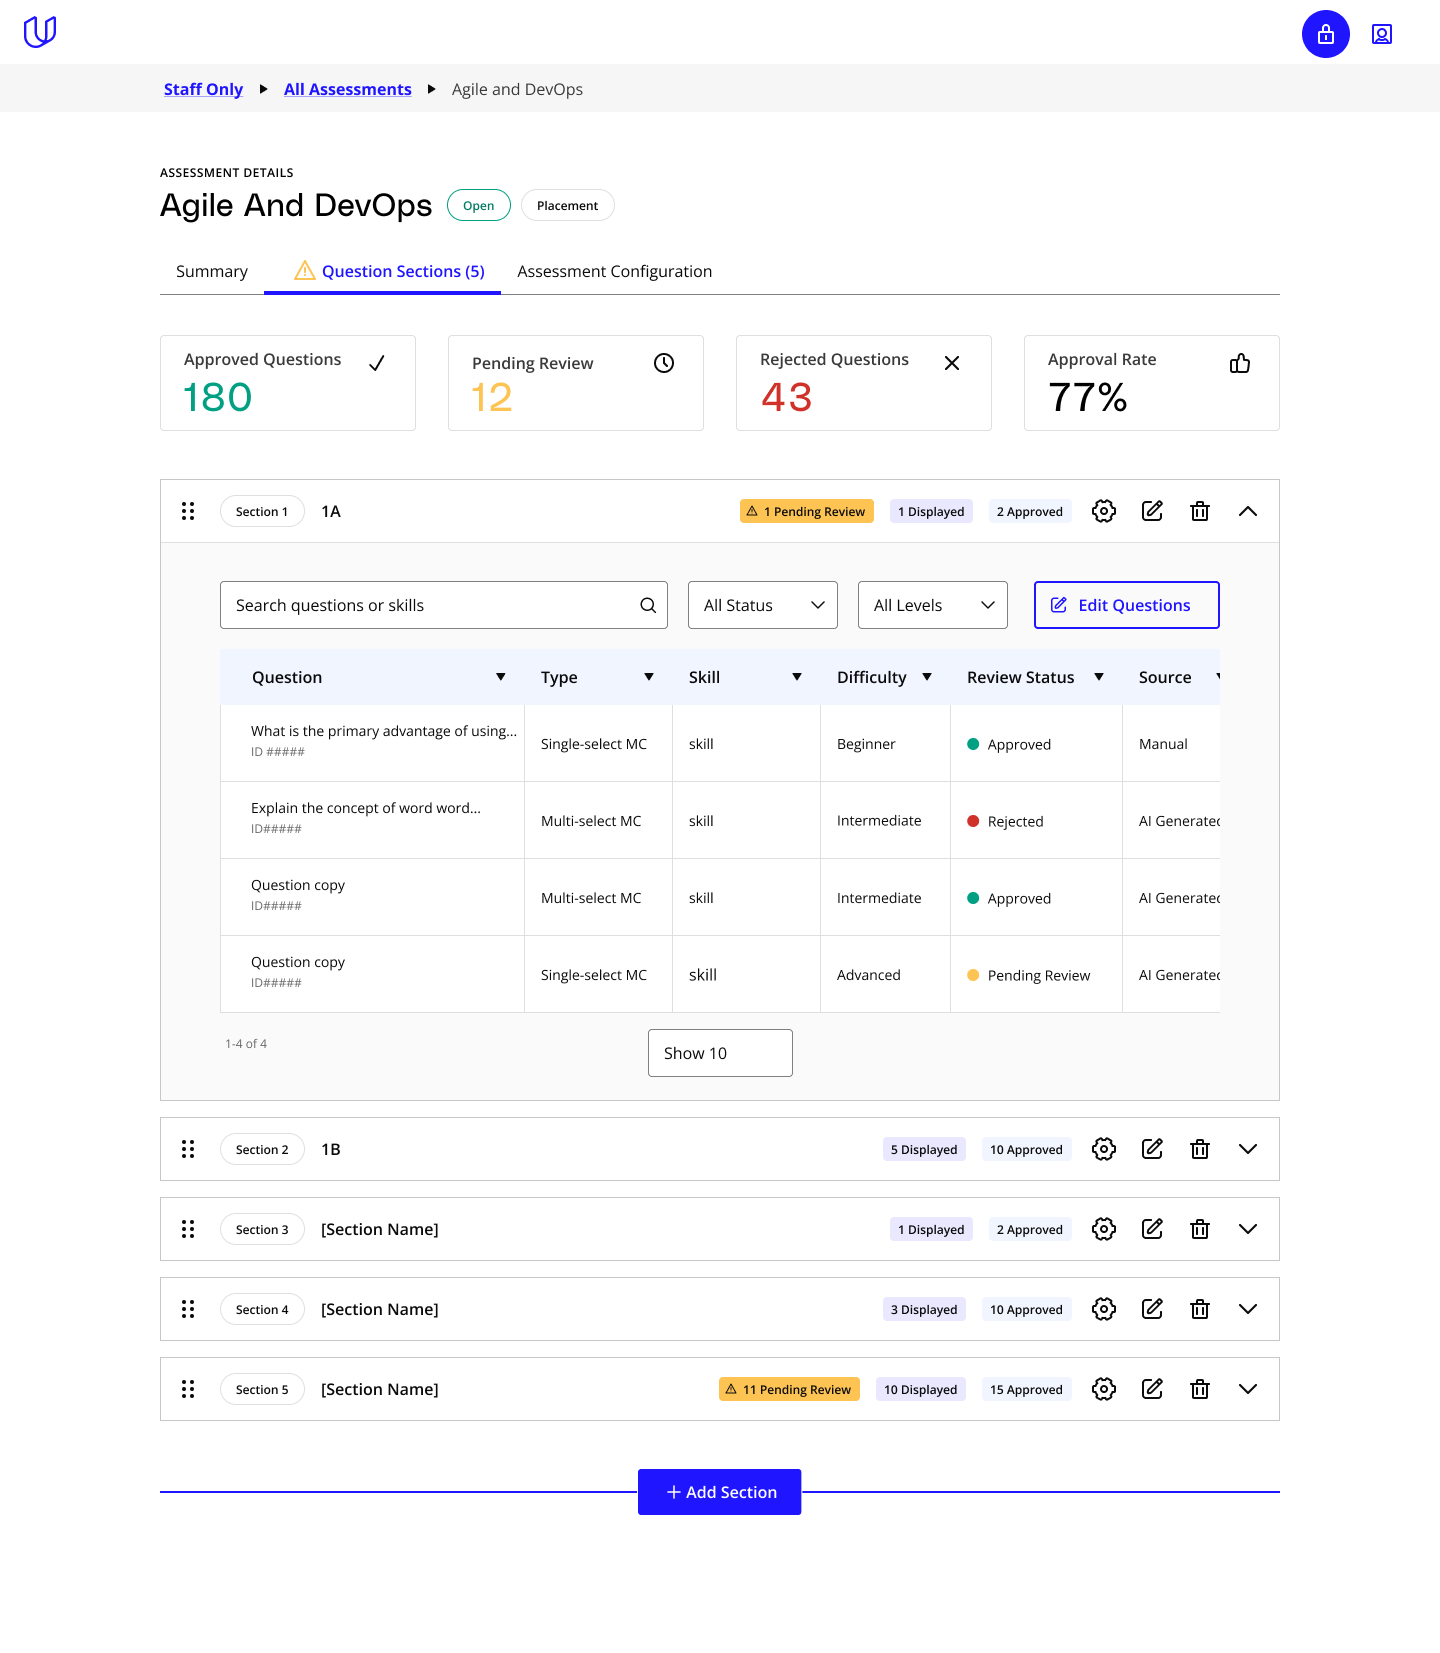This screenshot has height=1653, width=1440.
Task: Expand Section 4 chevron
Action: [x=1248, y=1309]
